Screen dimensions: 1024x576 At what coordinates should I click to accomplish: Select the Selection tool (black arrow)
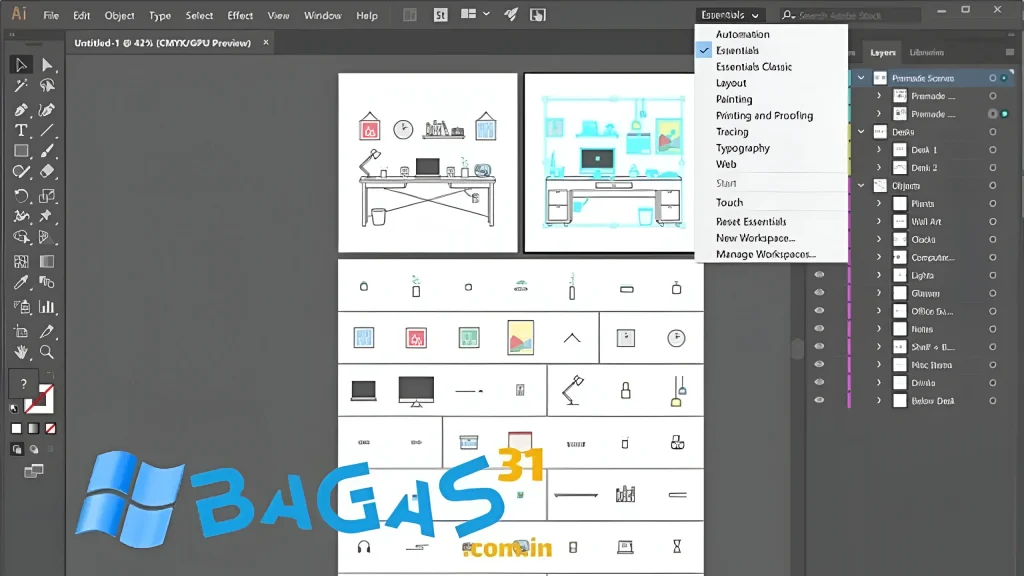[21, 65]
